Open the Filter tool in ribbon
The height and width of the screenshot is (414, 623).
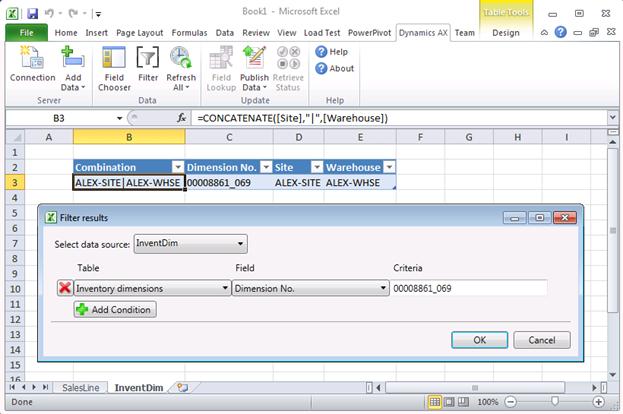point(148,64)
